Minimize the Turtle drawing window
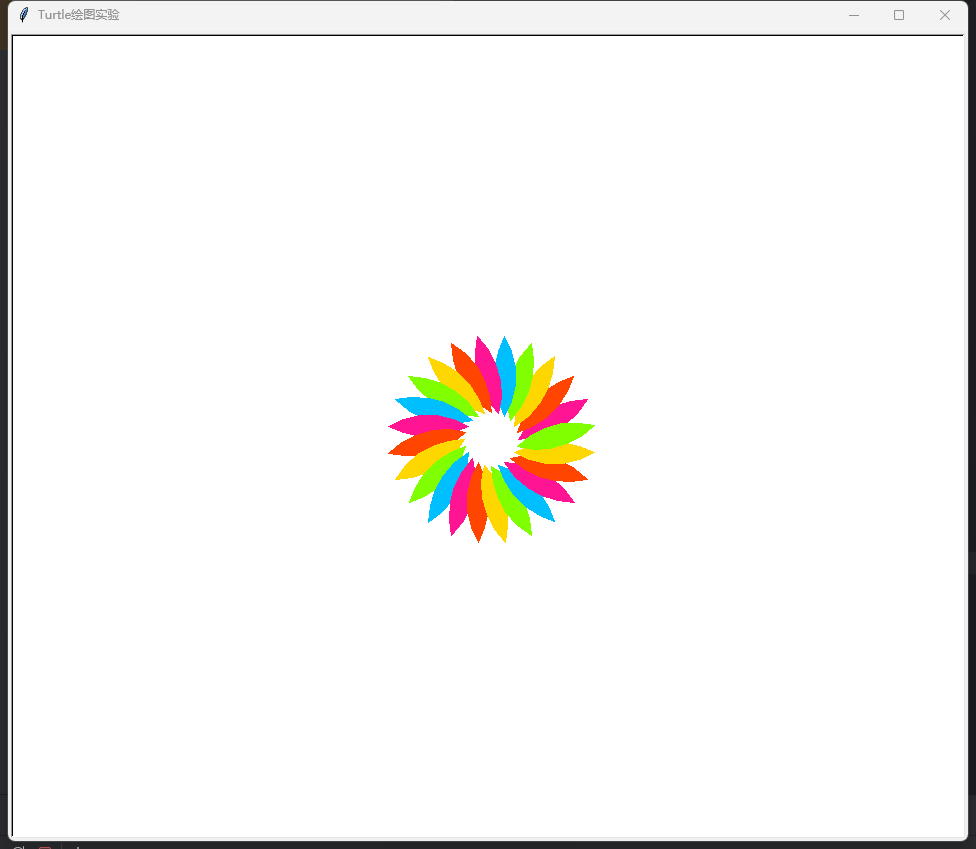The height and width of the screenshot is (849, 976). [854, 15]
